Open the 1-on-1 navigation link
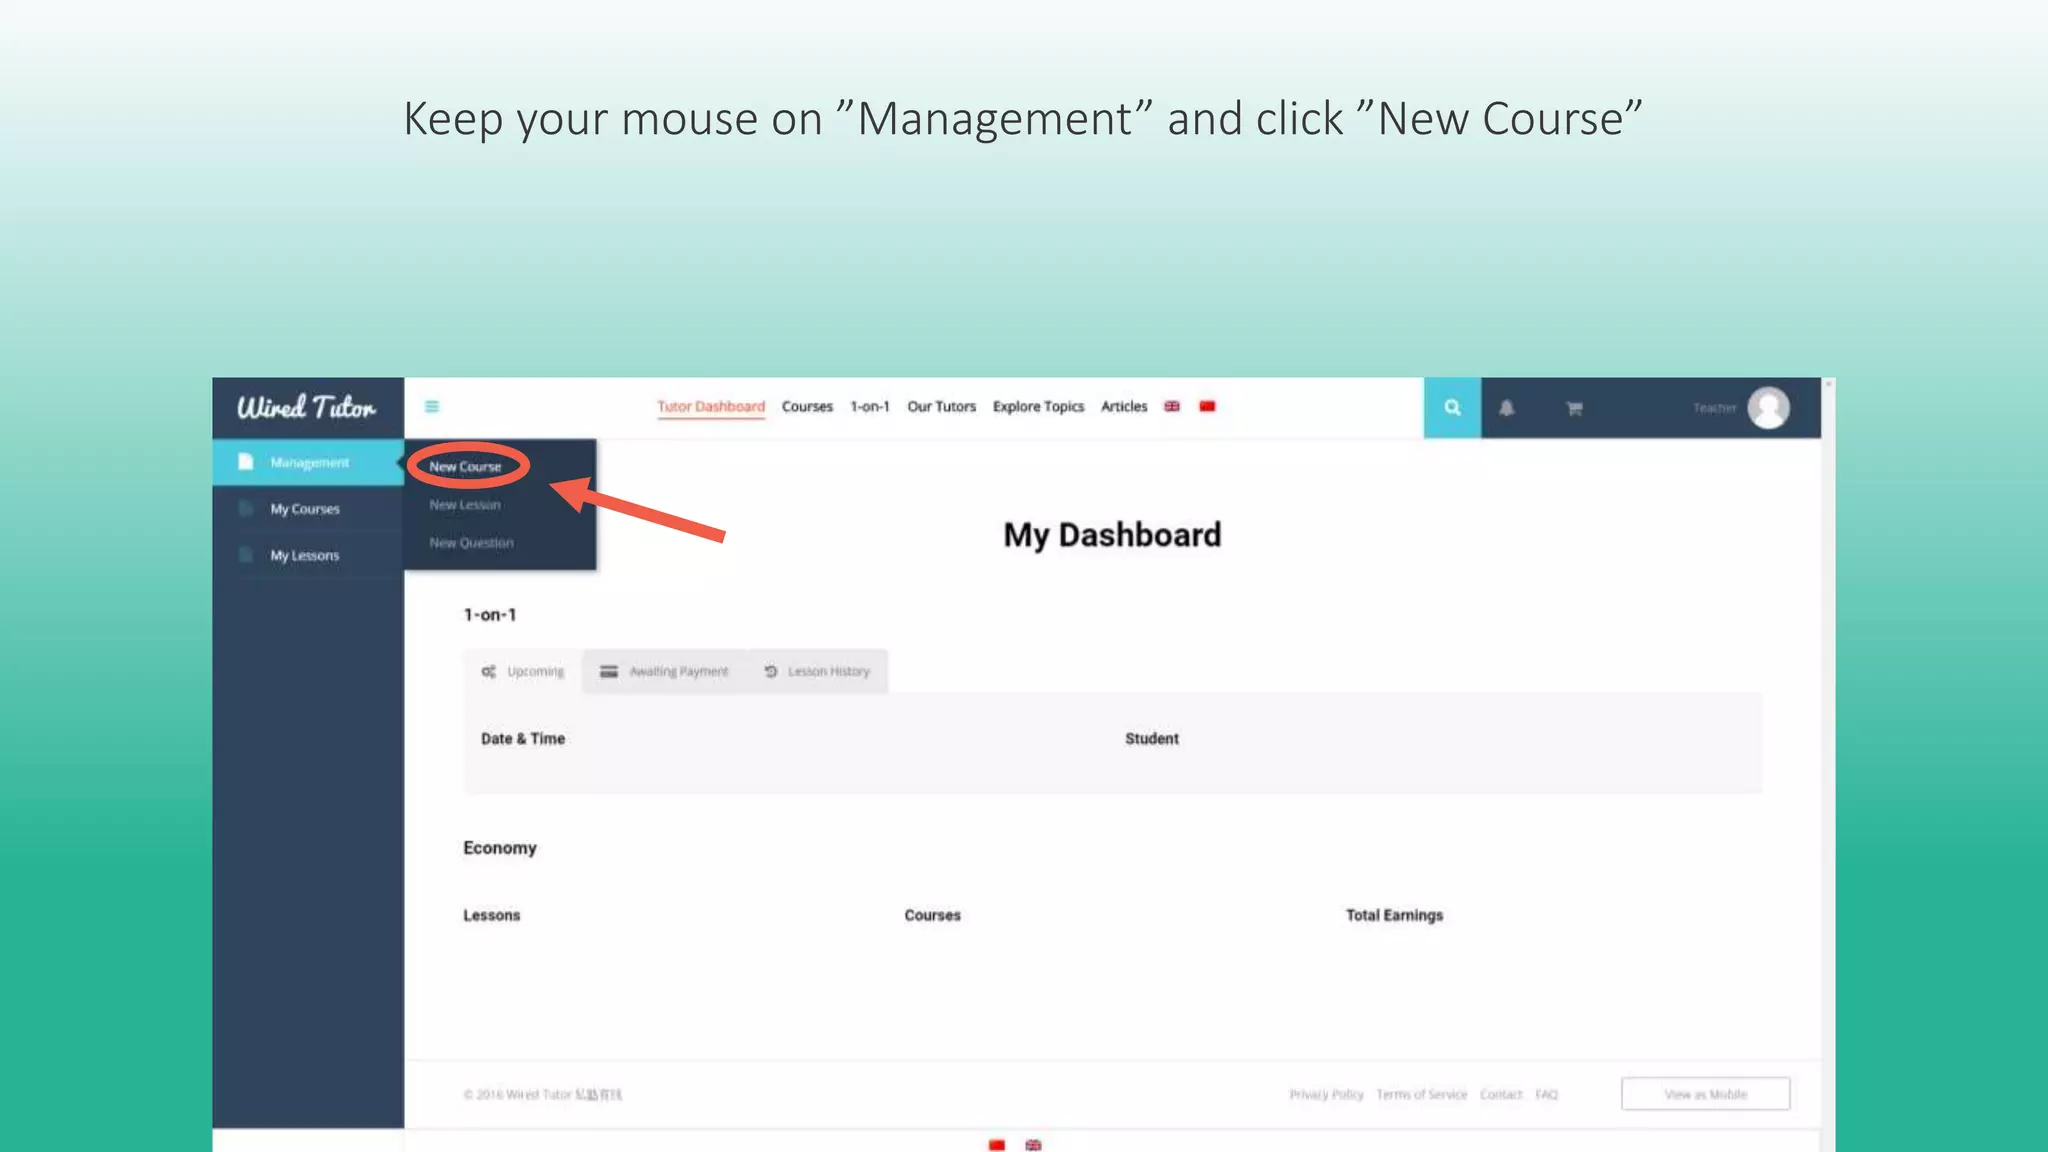Screen dimensions: 2048x1152 coord(870,406)
